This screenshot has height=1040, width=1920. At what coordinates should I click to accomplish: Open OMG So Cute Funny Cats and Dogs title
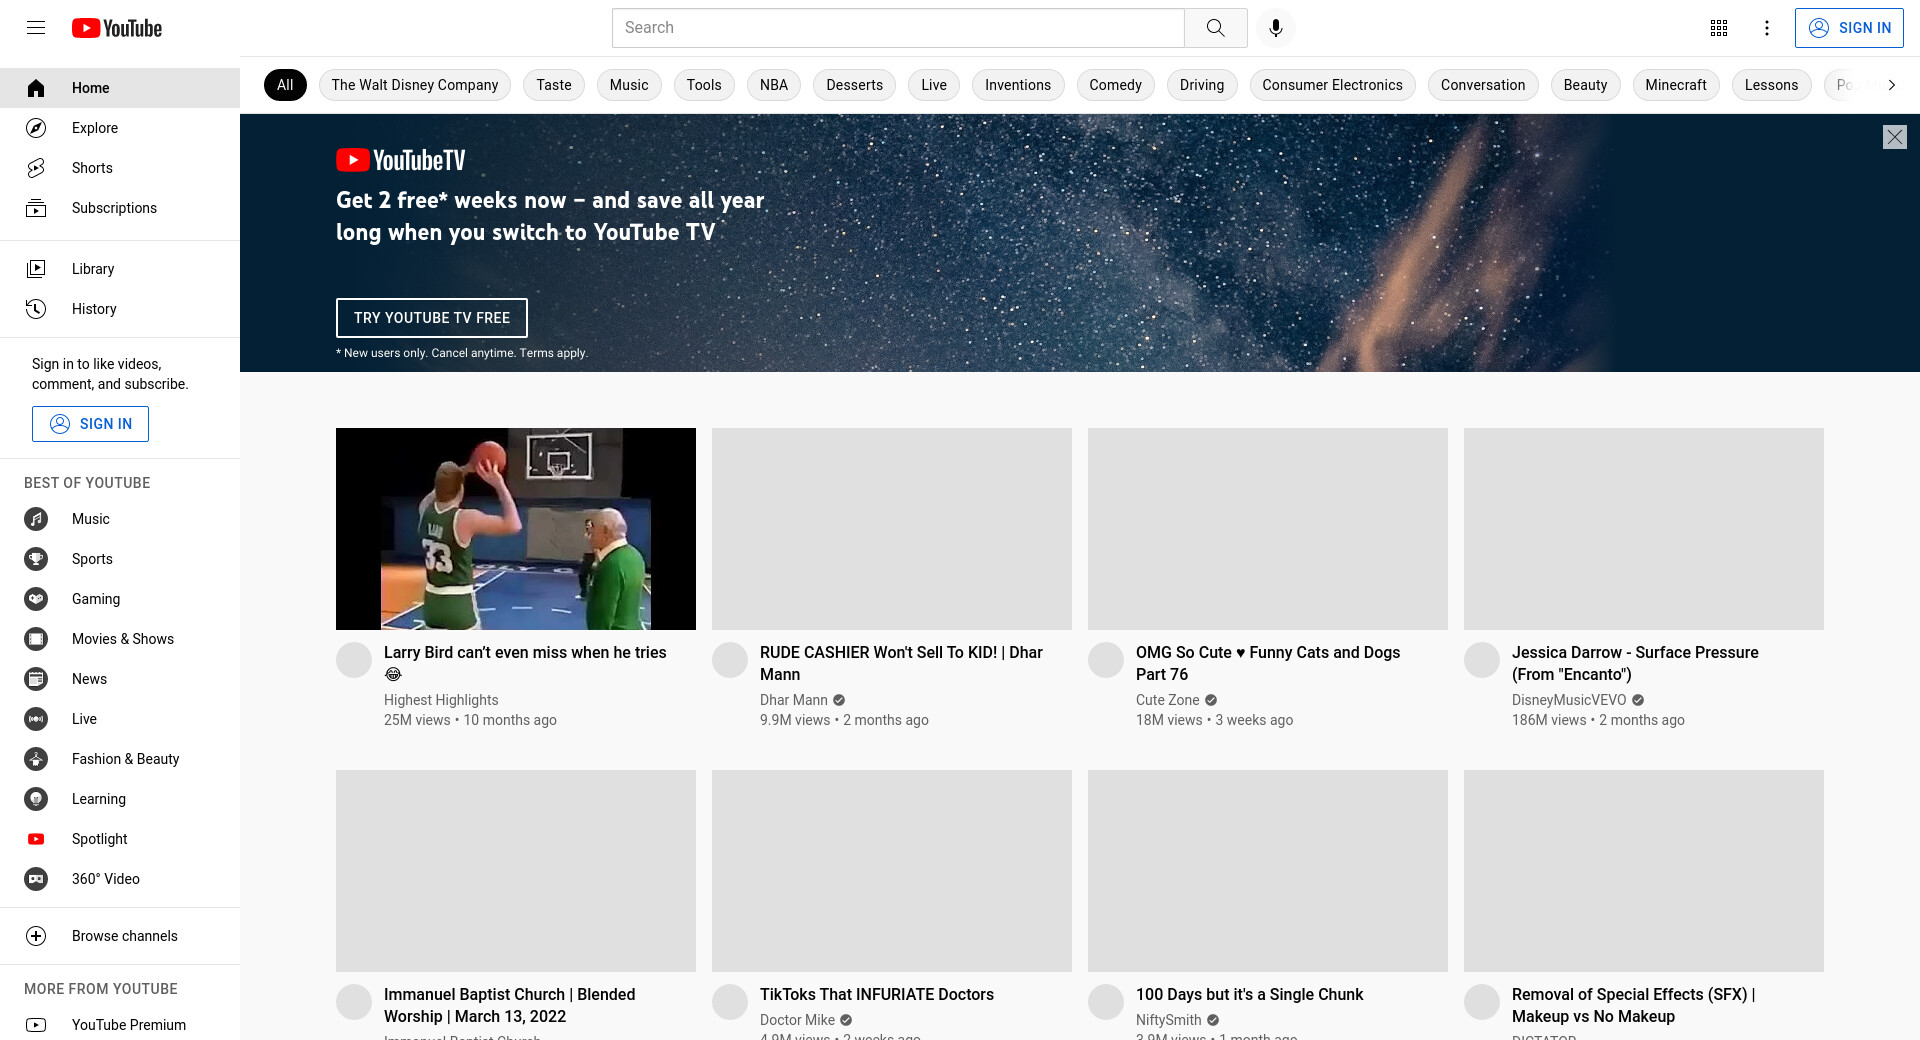coord(1268,663)
